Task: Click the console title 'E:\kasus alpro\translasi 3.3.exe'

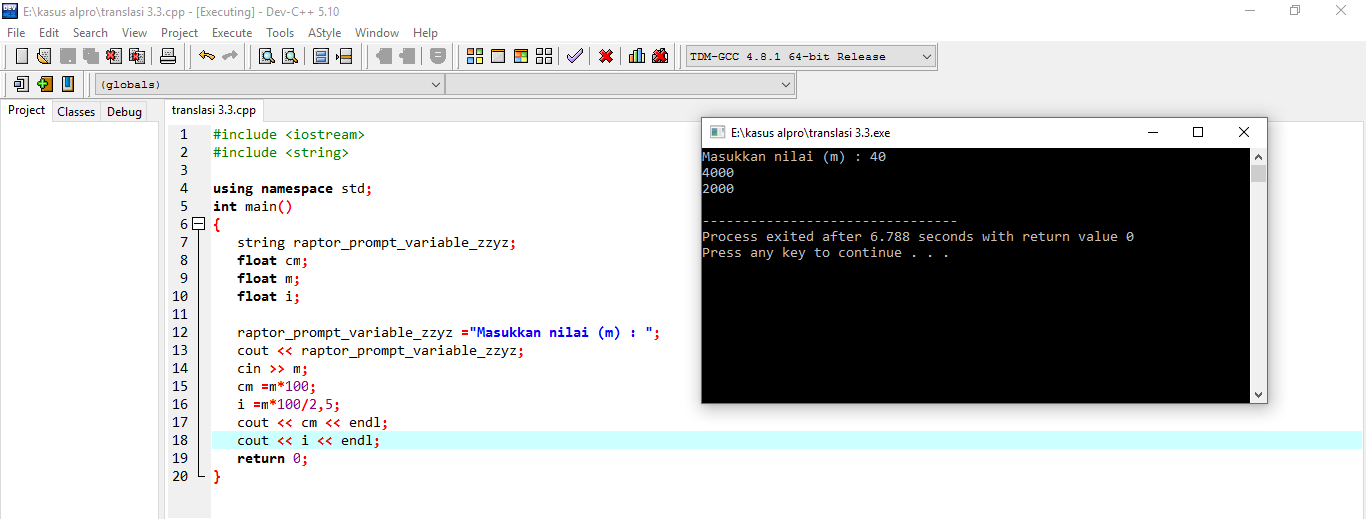Action: [x=811, y=132]
